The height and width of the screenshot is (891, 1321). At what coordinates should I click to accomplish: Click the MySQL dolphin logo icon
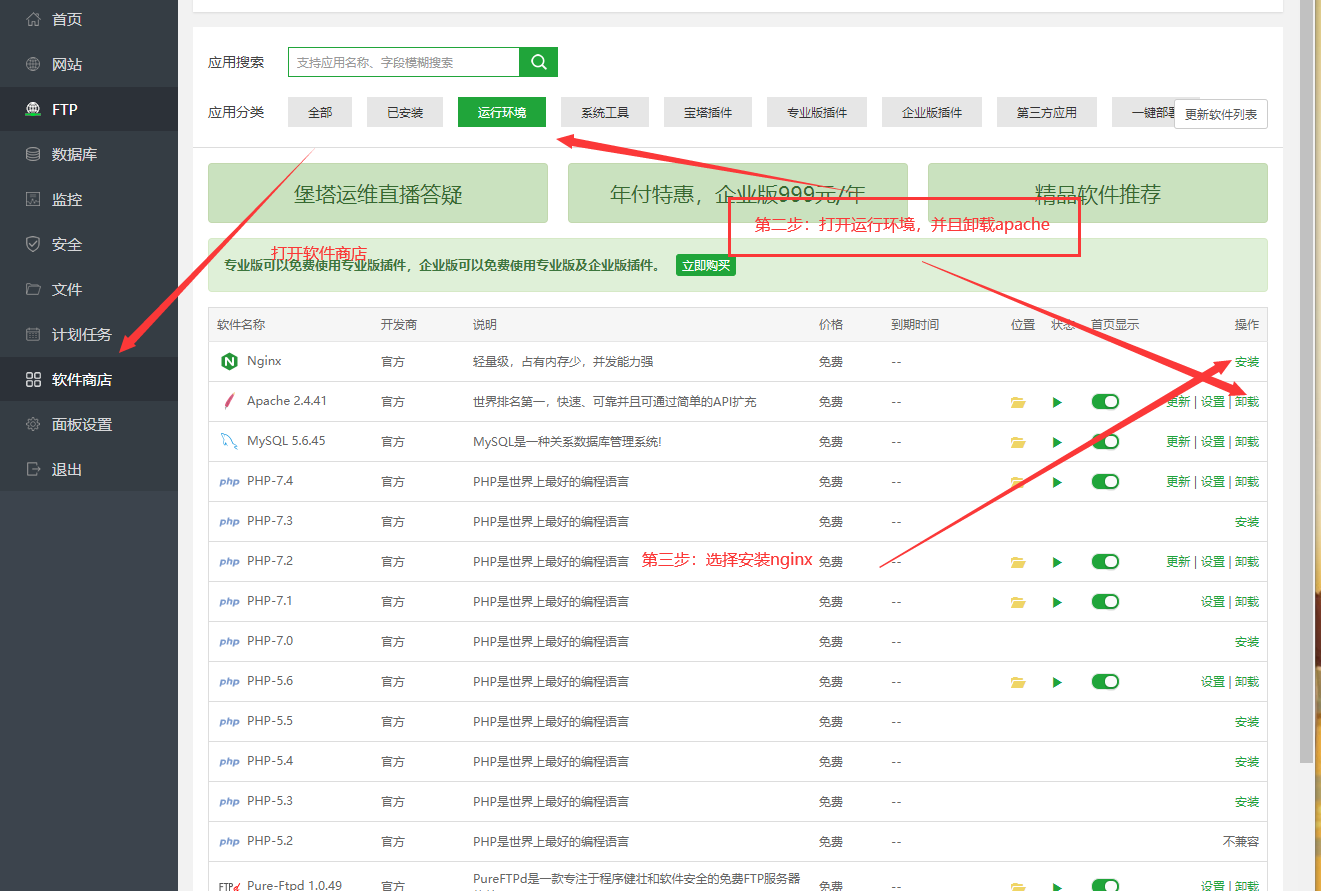[x=229, y=442]
